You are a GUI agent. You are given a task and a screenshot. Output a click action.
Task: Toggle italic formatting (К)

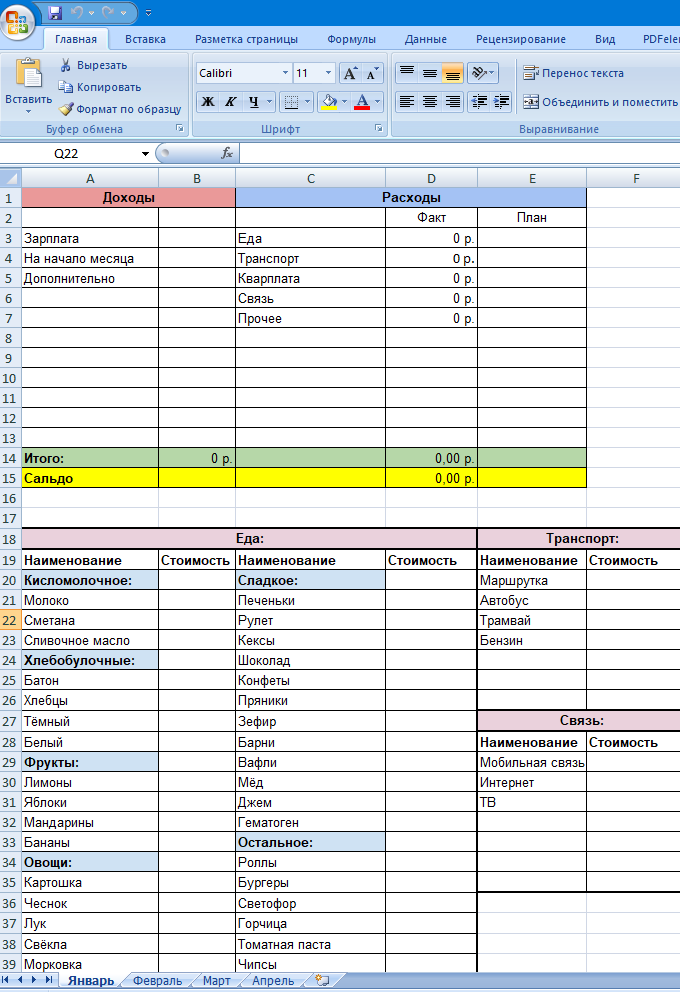[231, 102]
